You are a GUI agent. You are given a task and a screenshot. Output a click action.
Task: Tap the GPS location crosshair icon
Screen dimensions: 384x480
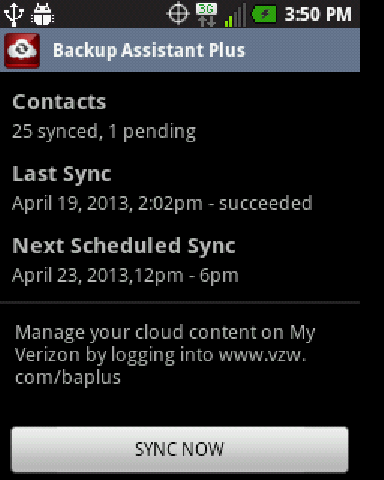tap(178, 13)
